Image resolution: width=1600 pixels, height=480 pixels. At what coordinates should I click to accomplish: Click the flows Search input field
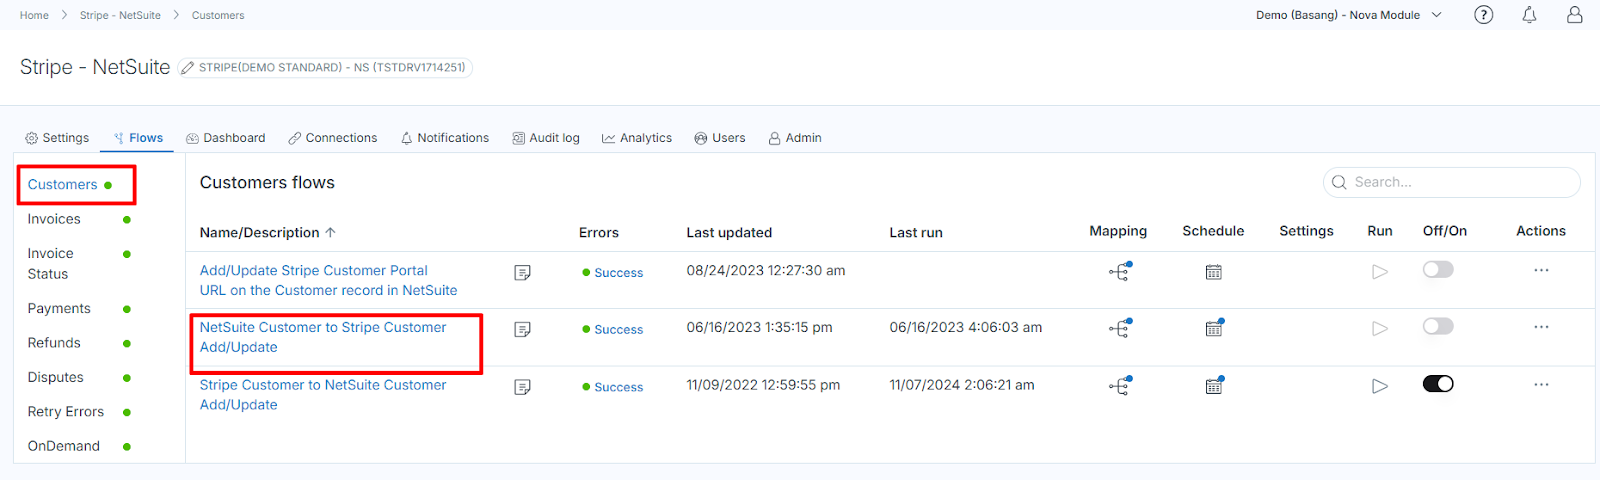click(x=1458, y=182)
